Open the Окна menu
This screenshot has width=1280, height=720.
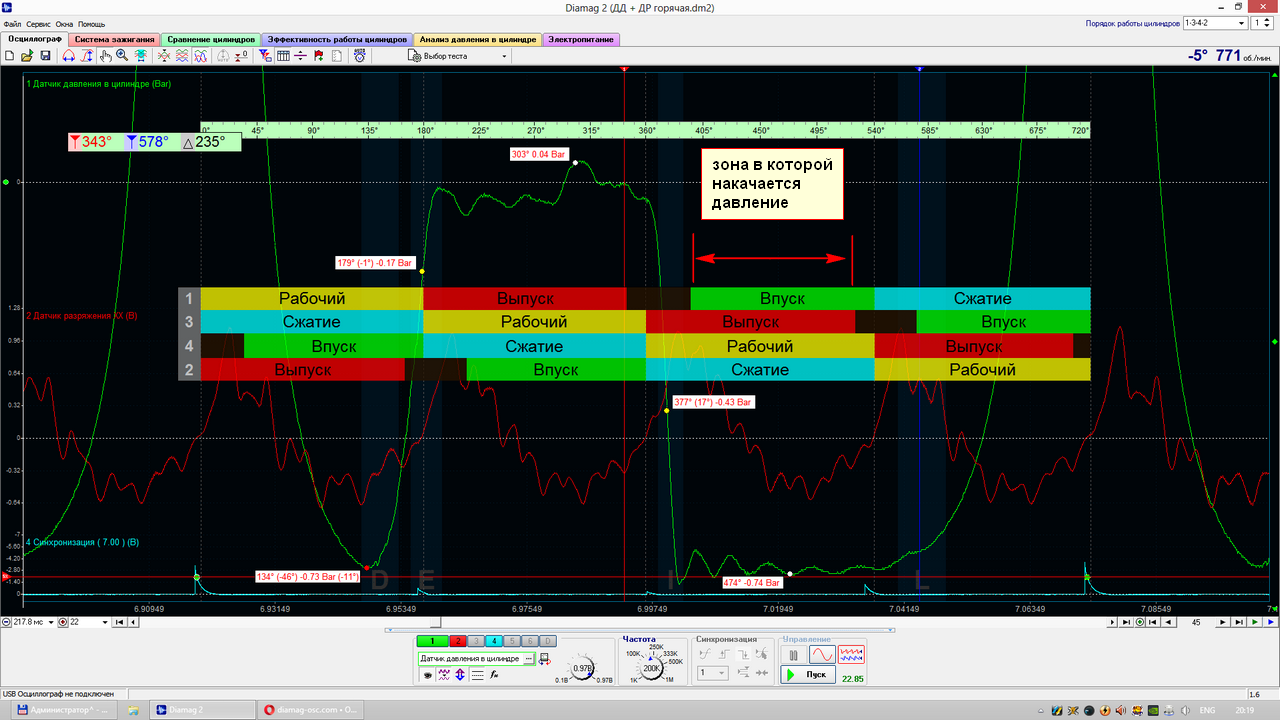[x=64, y=23]
